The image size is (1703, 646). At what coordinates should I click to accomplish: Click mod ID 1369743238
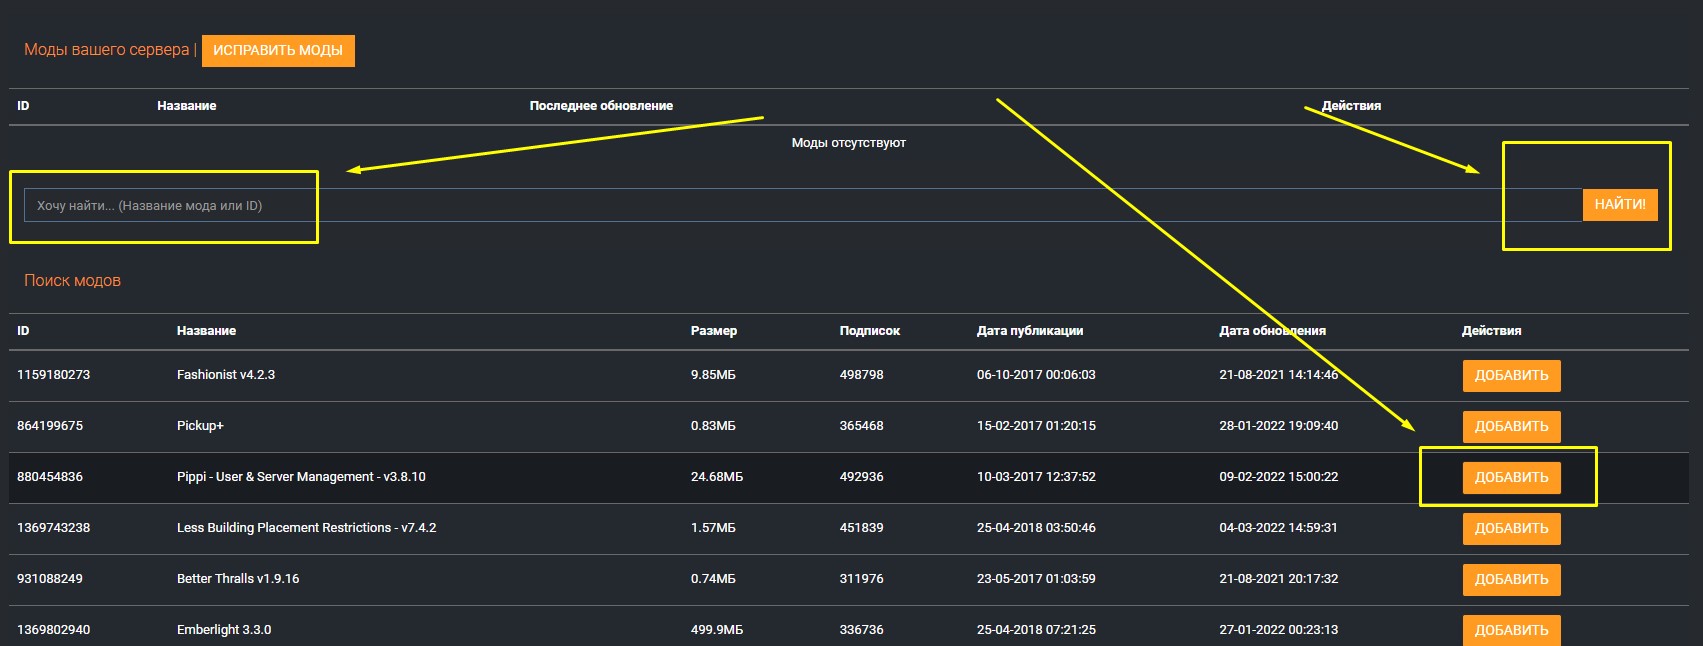click(53, 528)
